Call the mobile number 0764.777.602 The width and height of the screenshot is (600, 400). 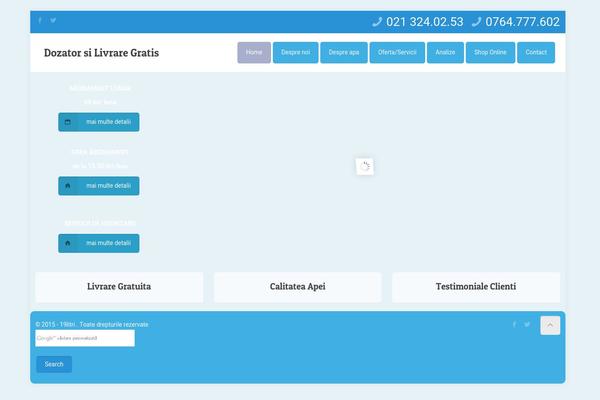522,22
